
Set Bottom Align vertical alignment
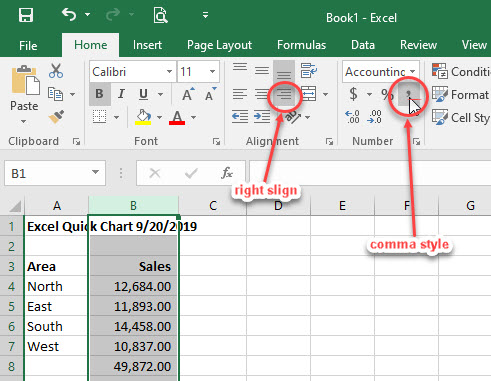click(x=284, y=71)
